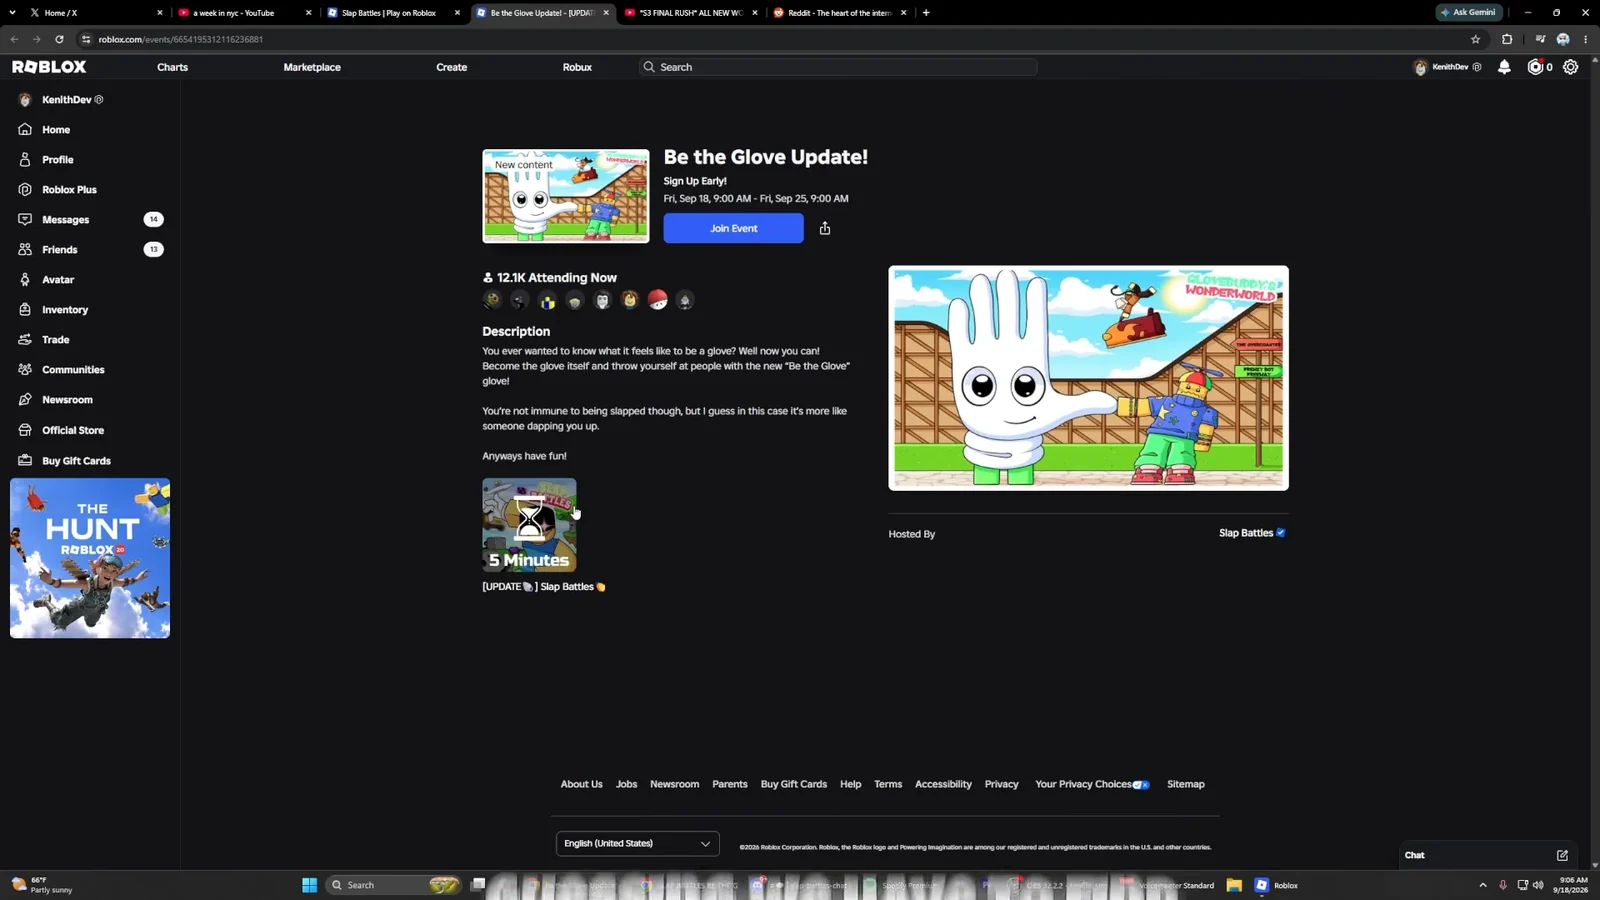Click the Newsroom sidebar icon
Image resolution: width=1600 pixels, height=900 pixels.
25,400
